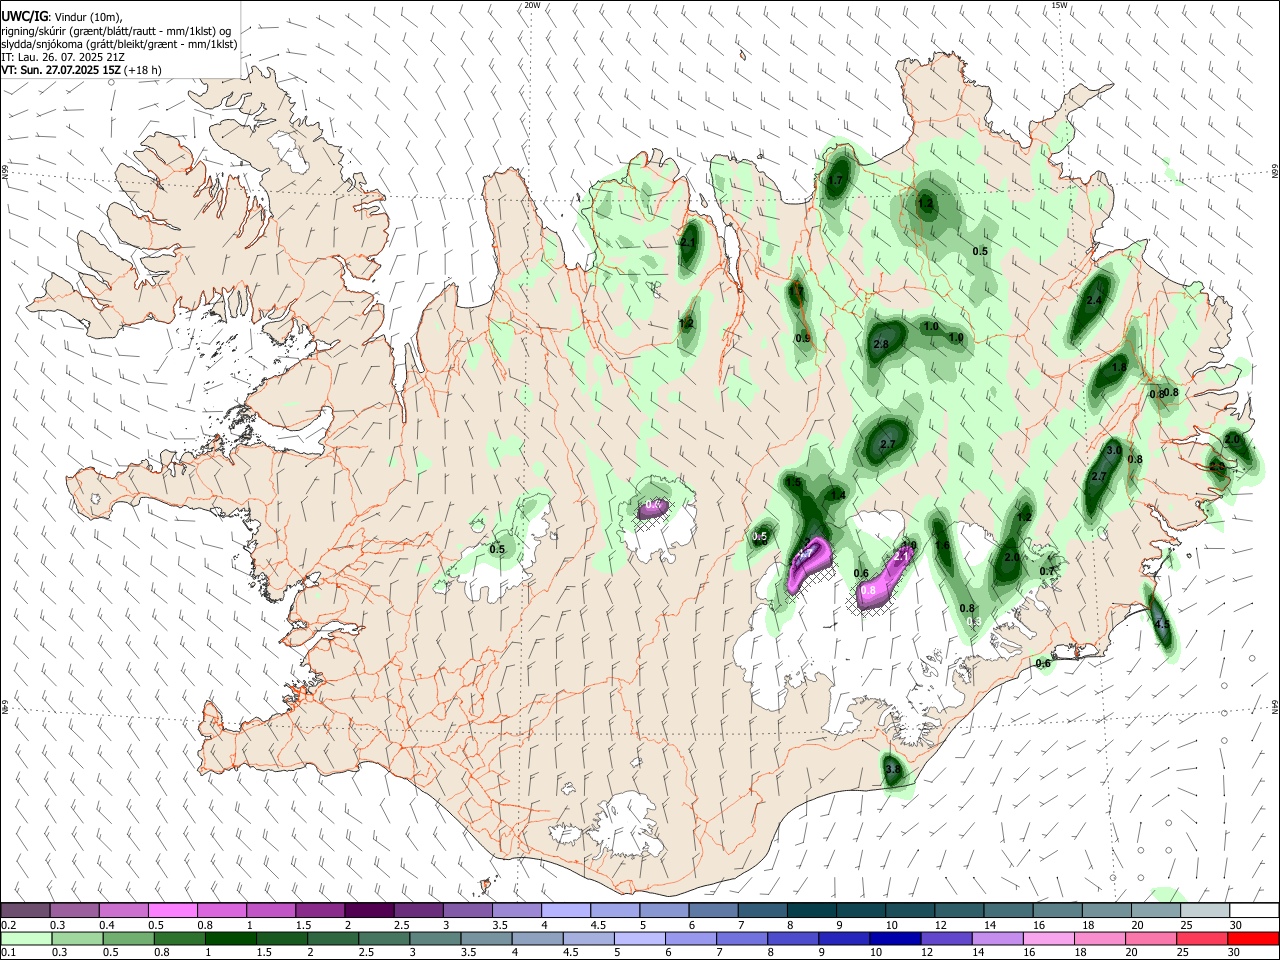Click the top scale swatch starting at 8
The image size is (1280, 960).
(810, 910)
